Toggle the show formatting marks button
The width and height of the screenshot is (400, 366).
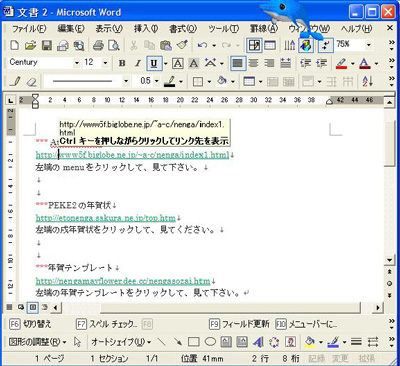point(325,45)
